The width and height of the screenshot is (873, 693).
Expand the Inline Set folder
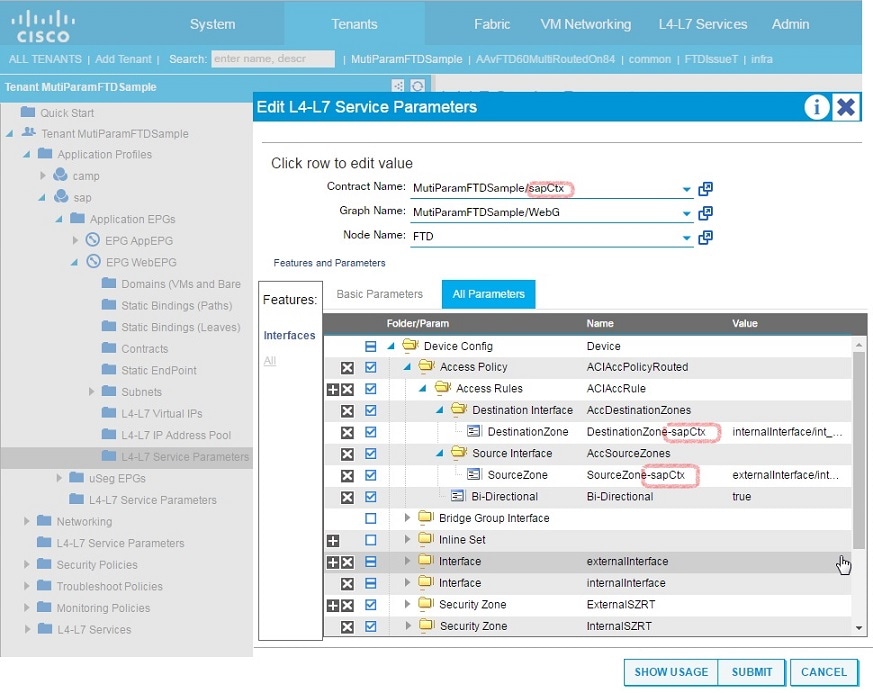408,540
